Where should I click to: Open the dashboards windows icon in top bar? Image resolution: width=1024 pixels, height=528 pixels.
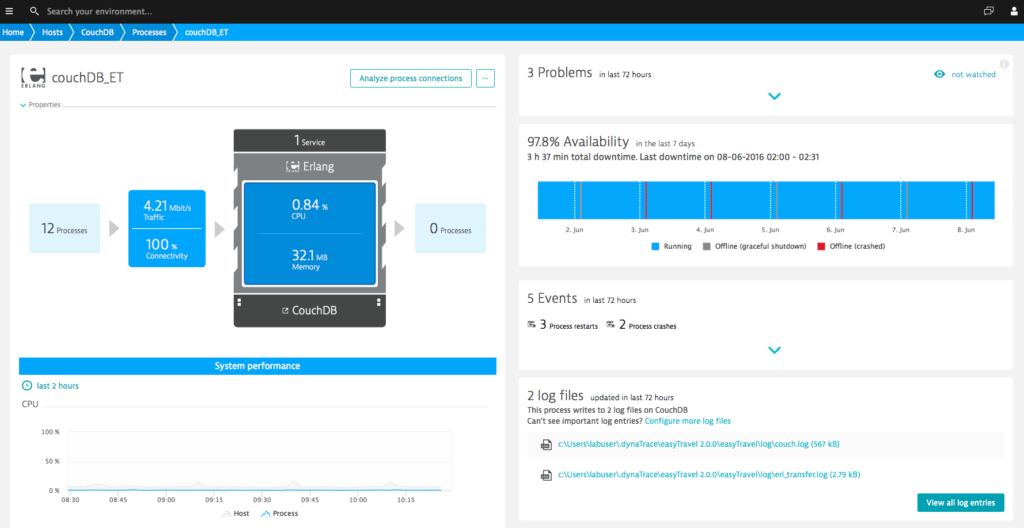[989, 11]
